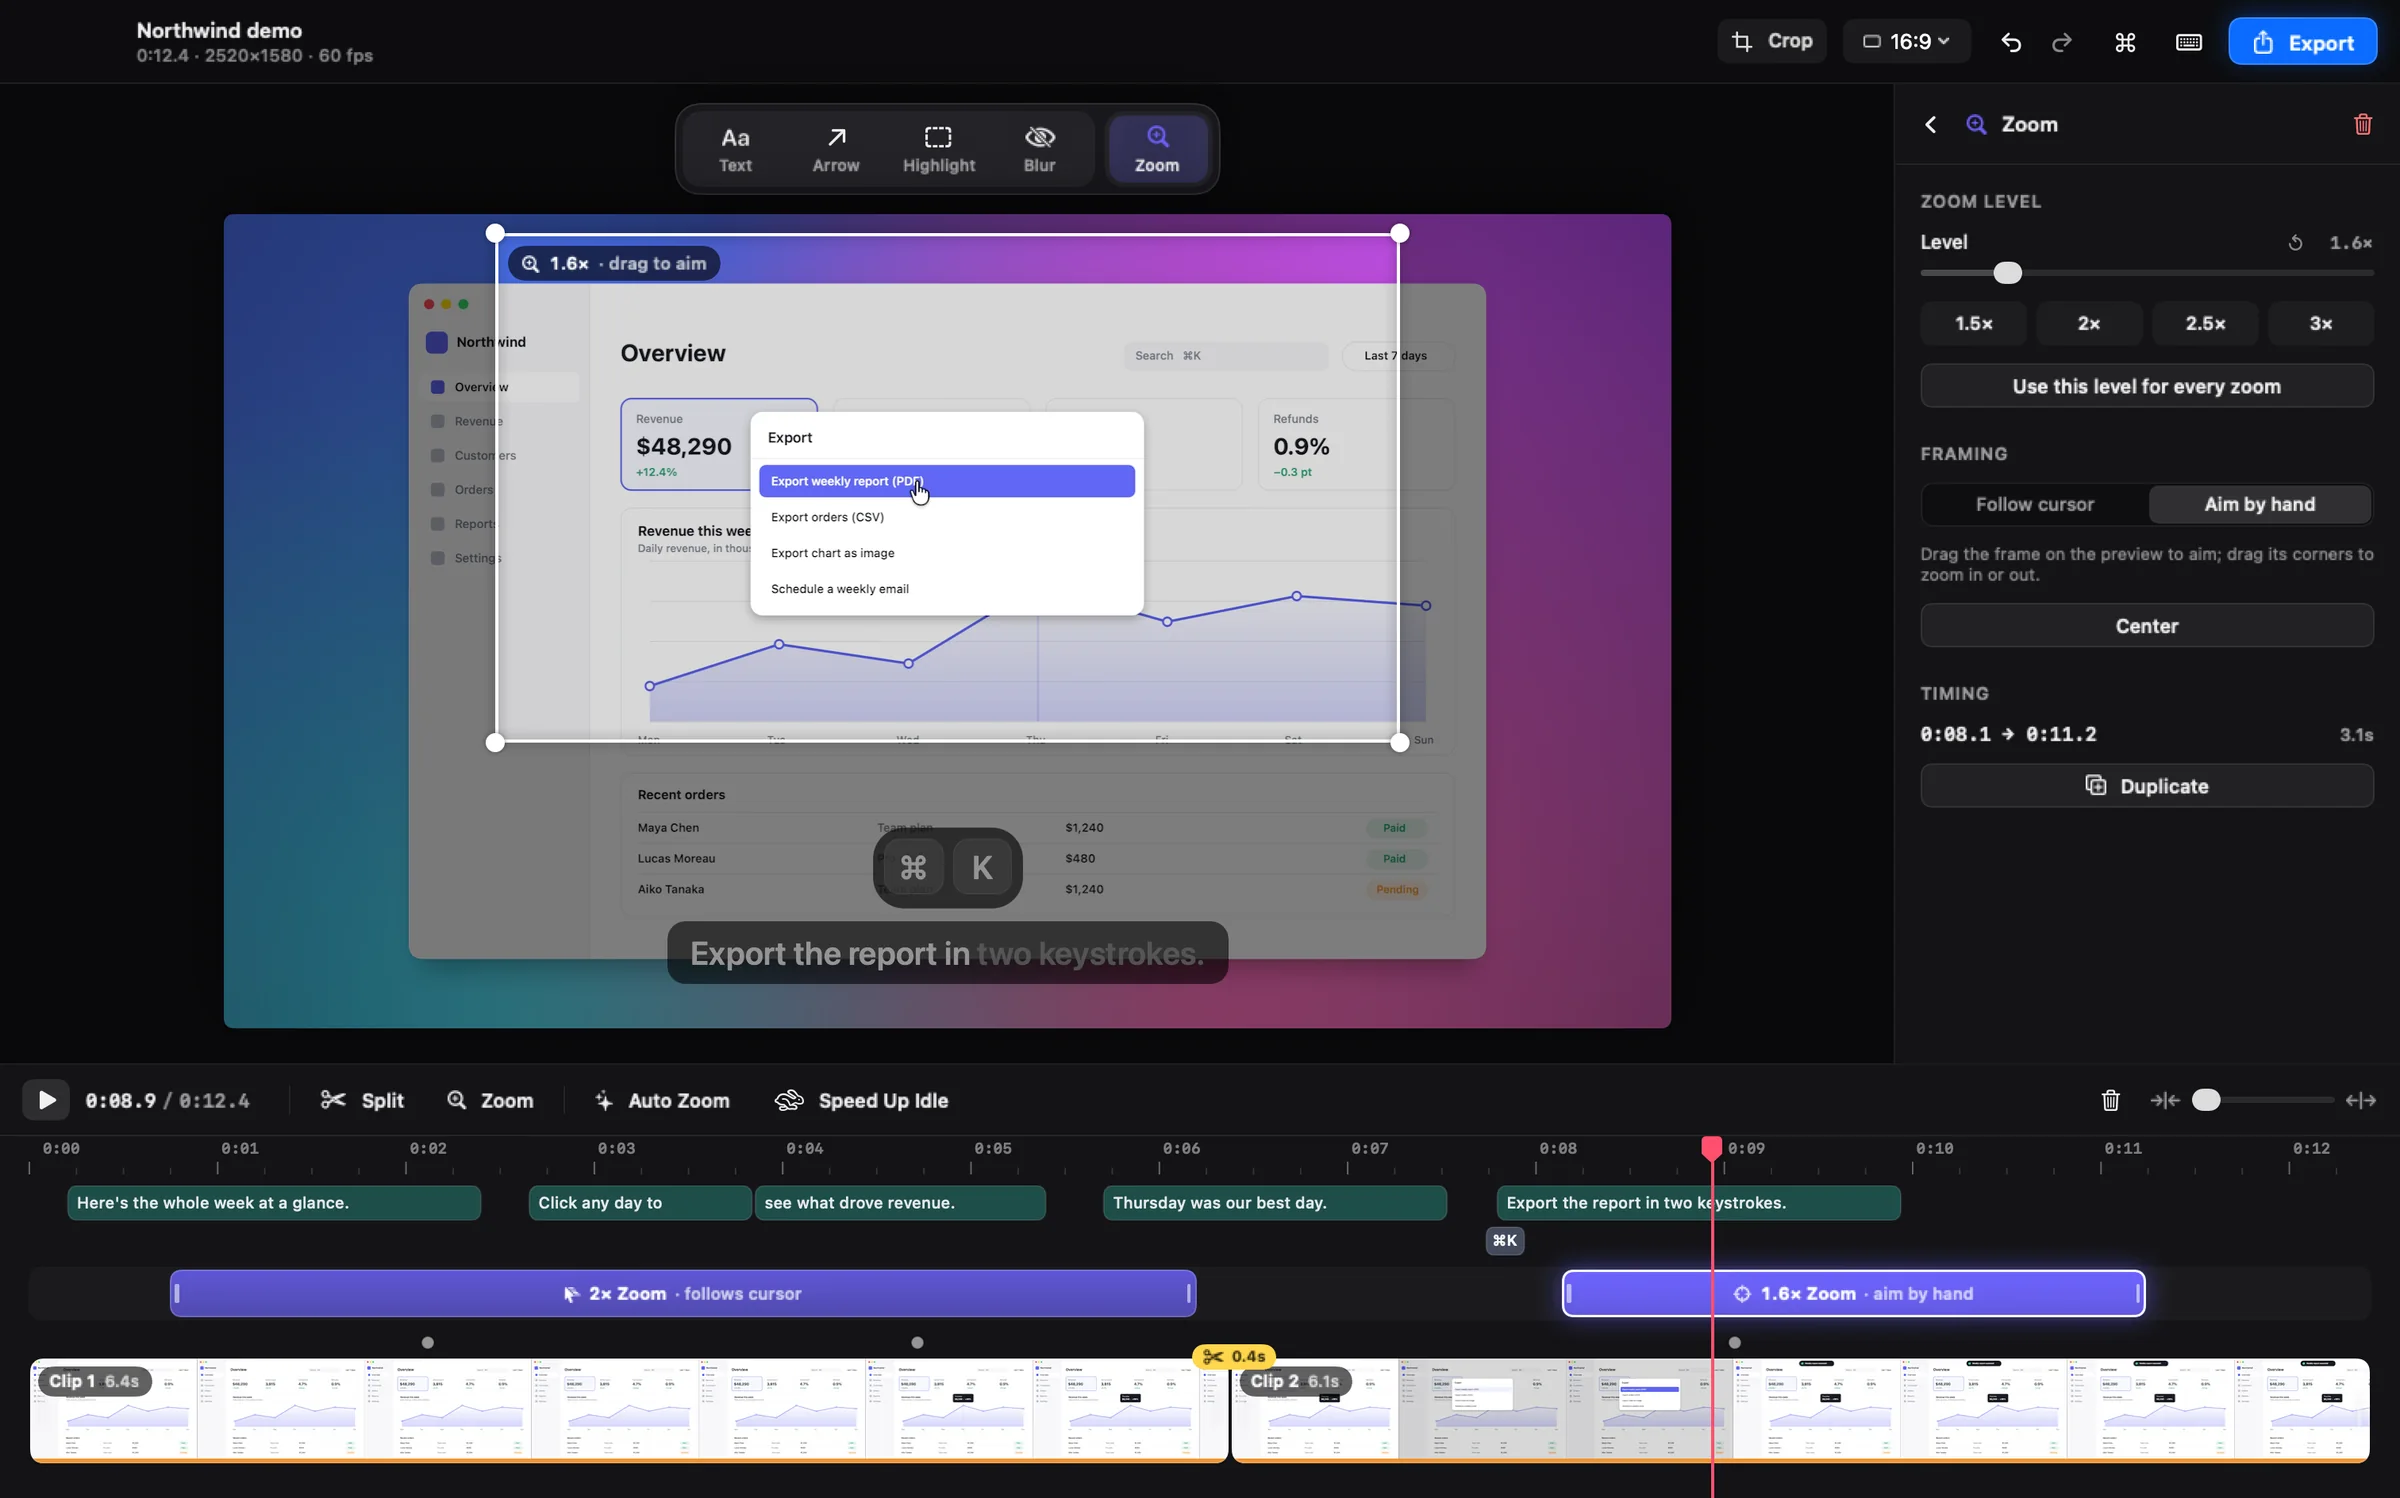Image resolution: width=2400 pixels, height=1498 pixels.
Task: Open the keyboard shortcuts command icon
Action: click(2125, 42)
